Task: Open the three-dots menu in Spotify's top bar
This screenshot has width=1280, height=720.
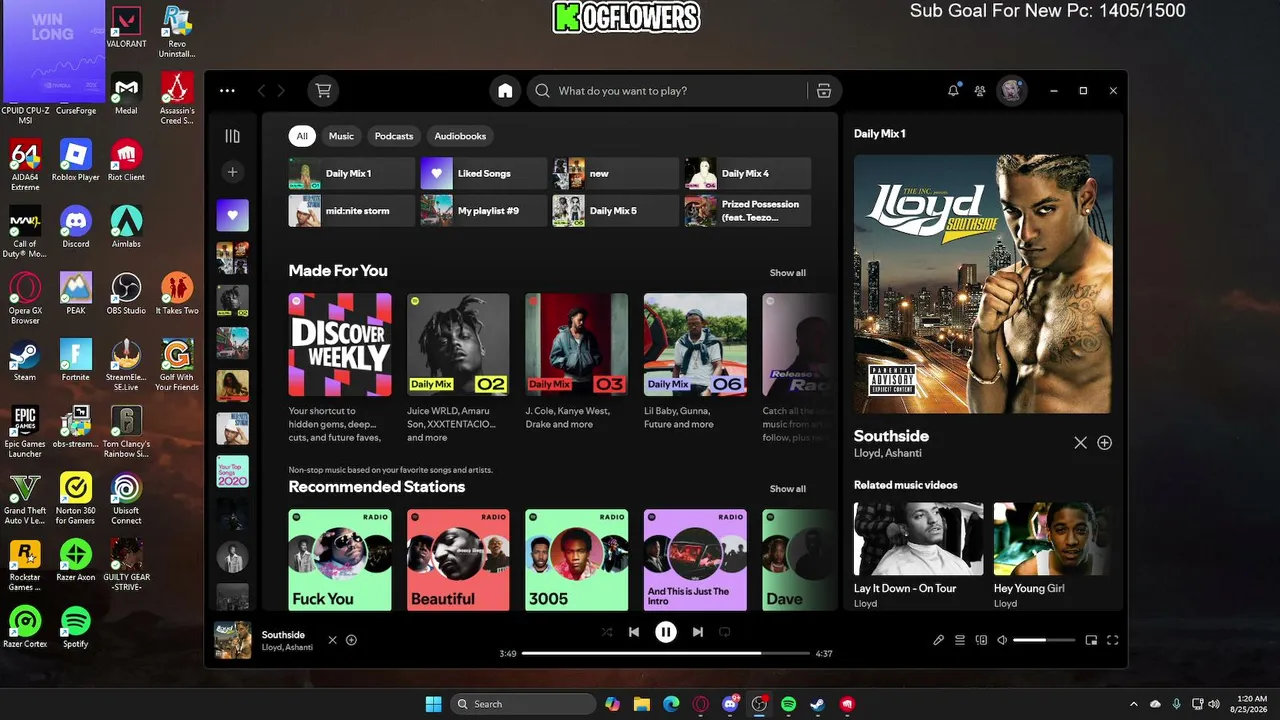Action: coord(227,91)
